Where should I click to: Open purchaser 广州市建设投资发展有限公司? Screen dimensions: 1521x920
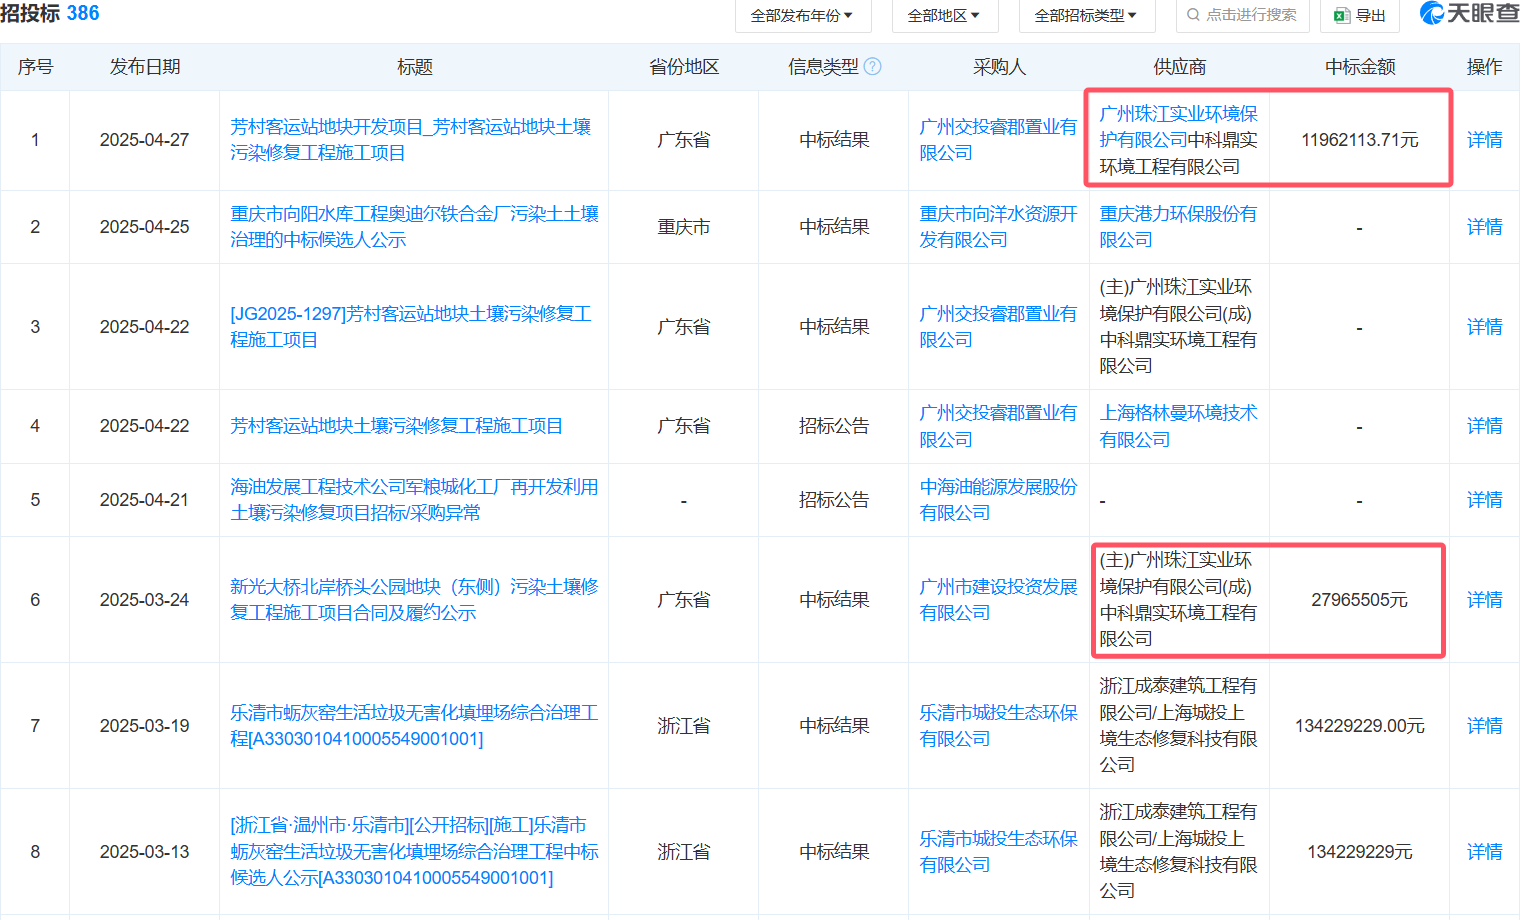998,600
